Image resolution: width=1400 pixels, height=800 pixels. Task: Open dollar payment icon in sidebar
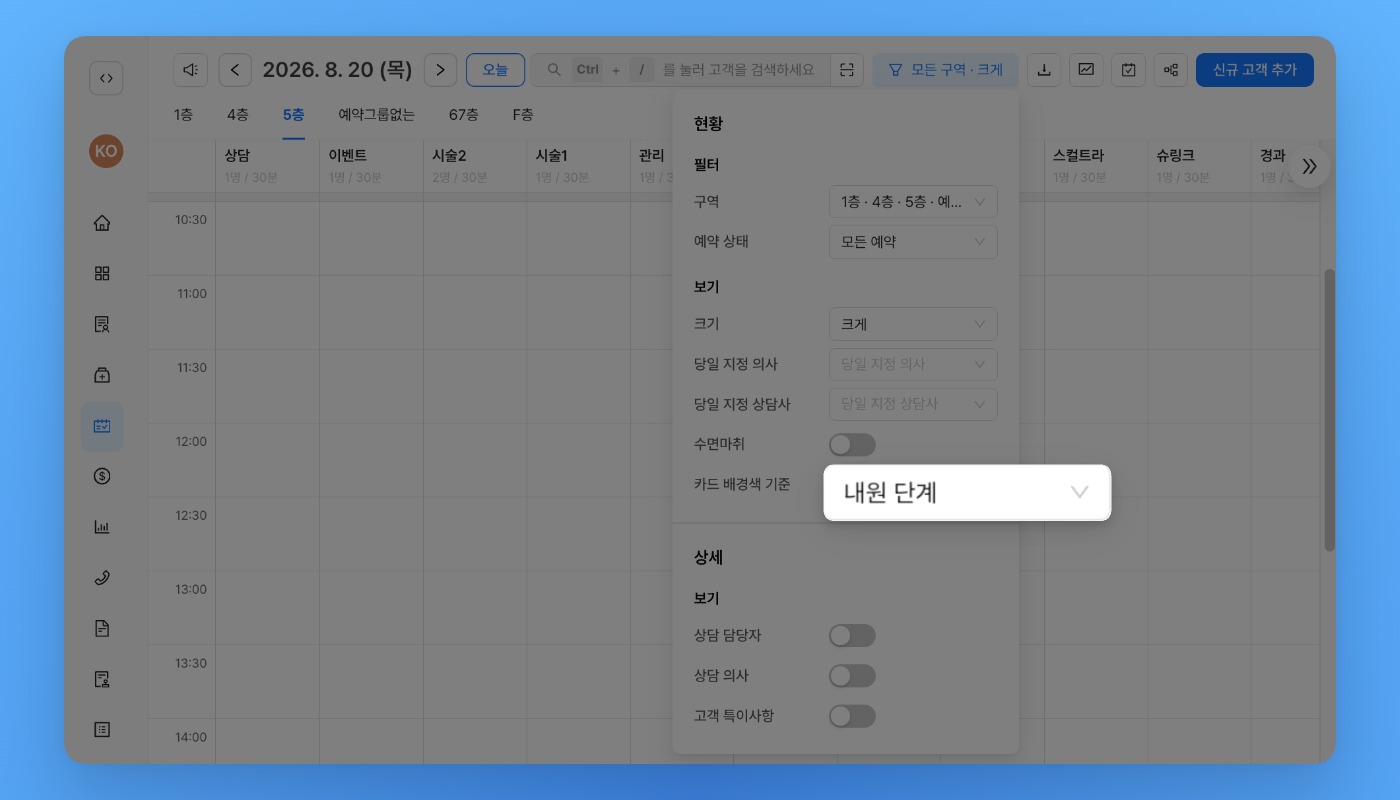tap(102, 476)
